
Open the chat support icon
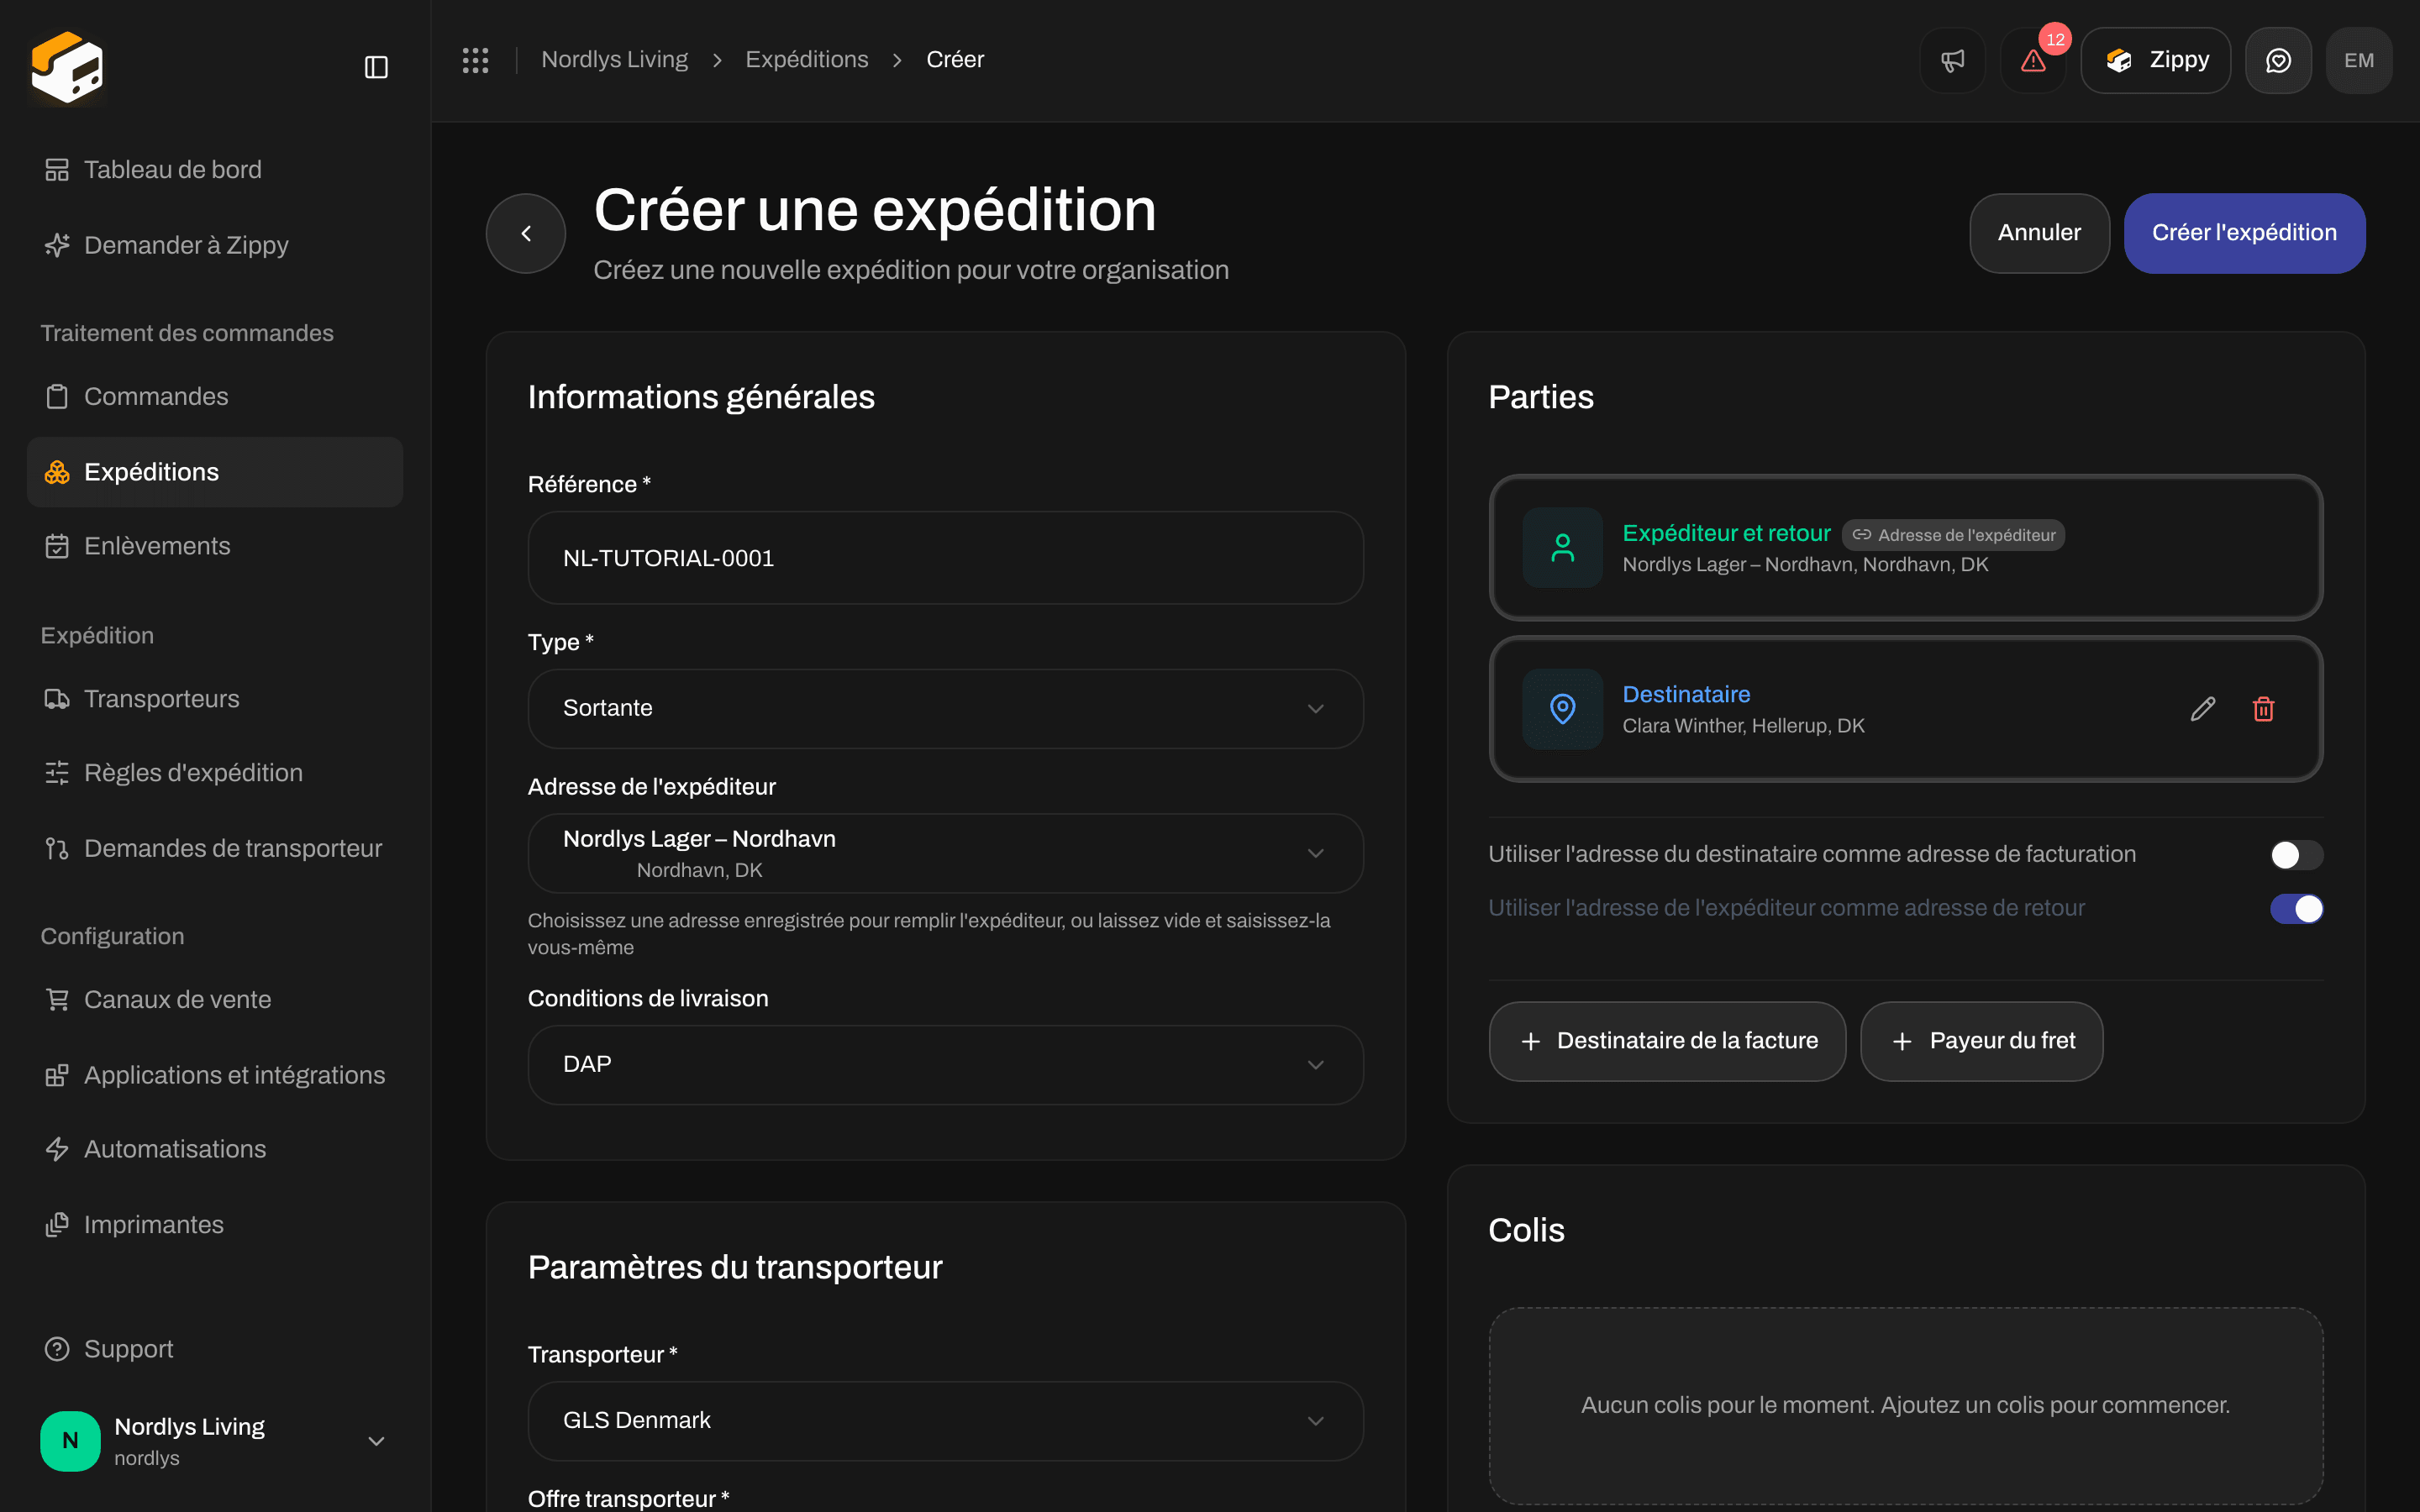[x=2278, y=60]
